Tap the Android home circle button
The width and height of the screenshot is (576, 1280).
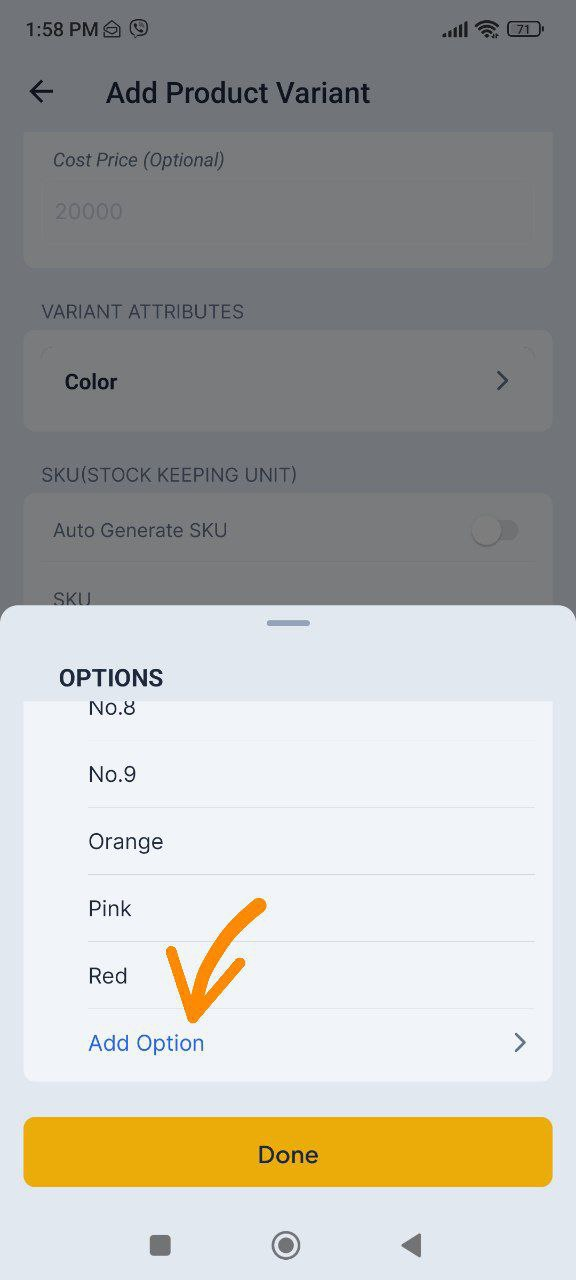tap(286, 1245)
